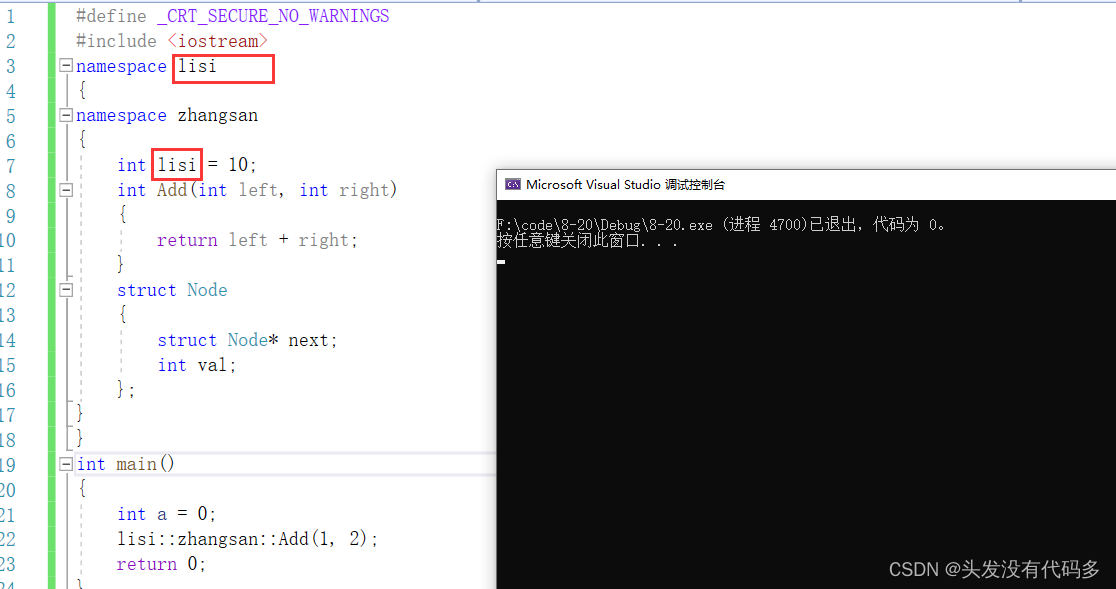Click the 8-20.exe exit message in console
Image resolution: width=1116 pixels, height=589 pixels.
click(x=722, y=225)
